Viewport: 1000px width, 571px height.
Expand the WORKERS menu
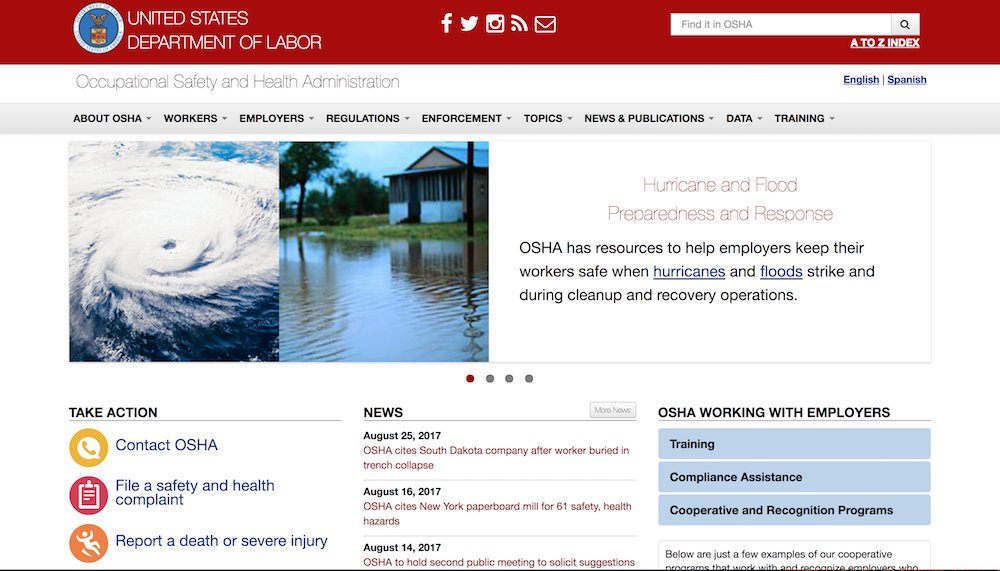tap(195, 119)
